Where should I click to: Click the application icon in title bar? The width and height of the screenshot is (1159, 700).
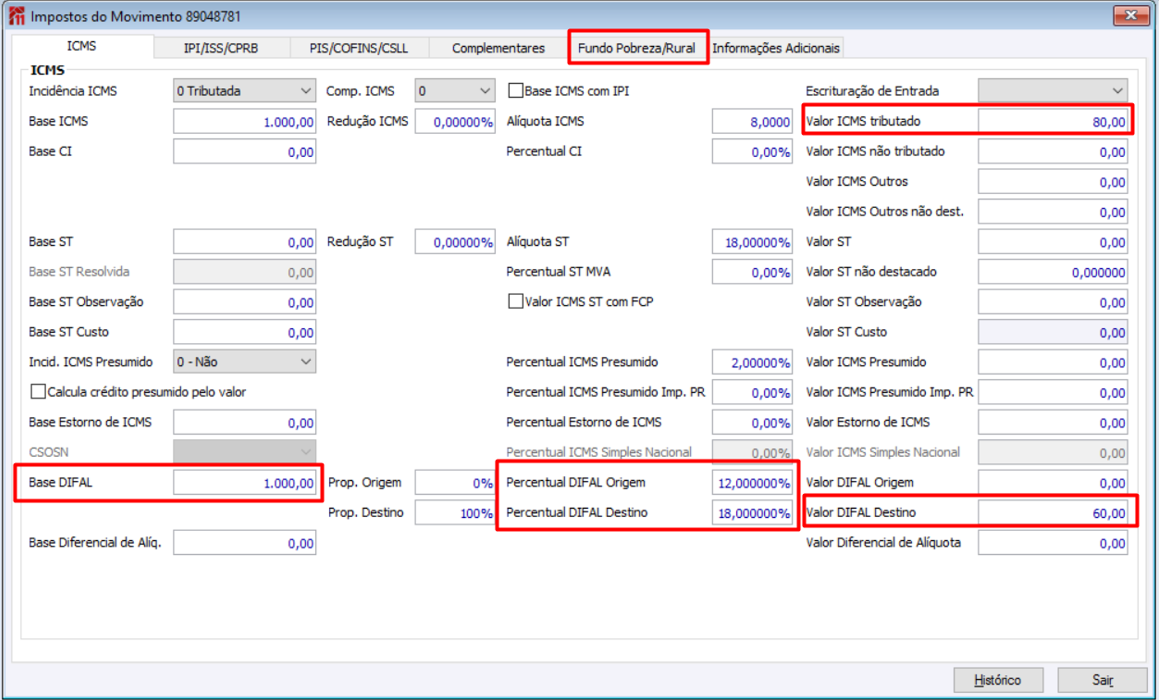click(16, 16)
